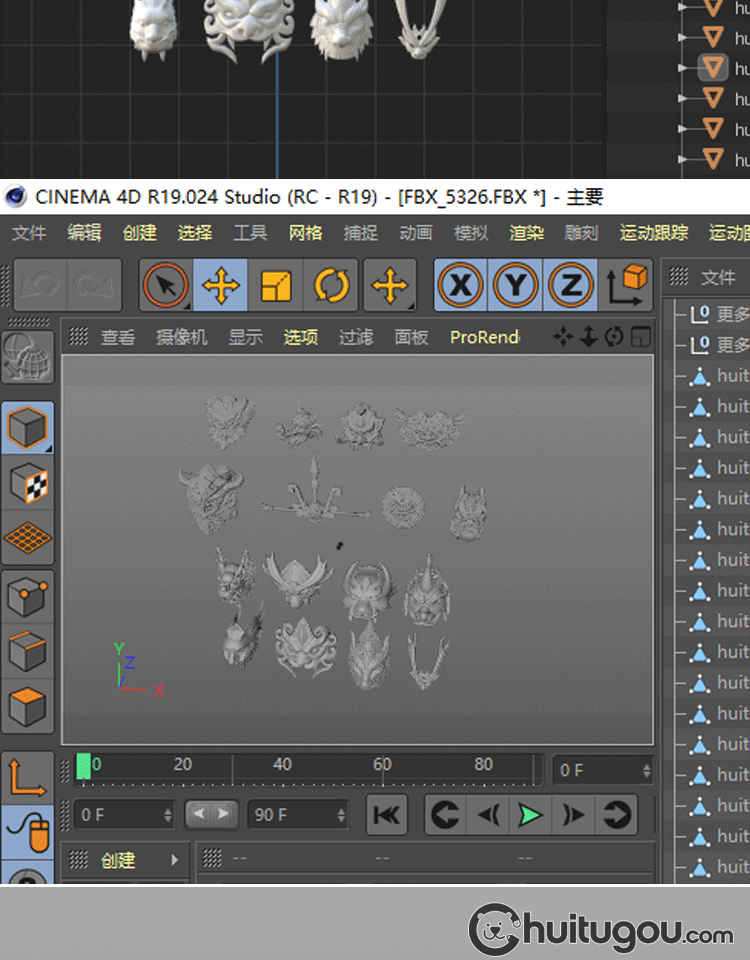Screen dimensions: 750x960
Task: Open viewport 选项 menu
Action: [301, 337]
